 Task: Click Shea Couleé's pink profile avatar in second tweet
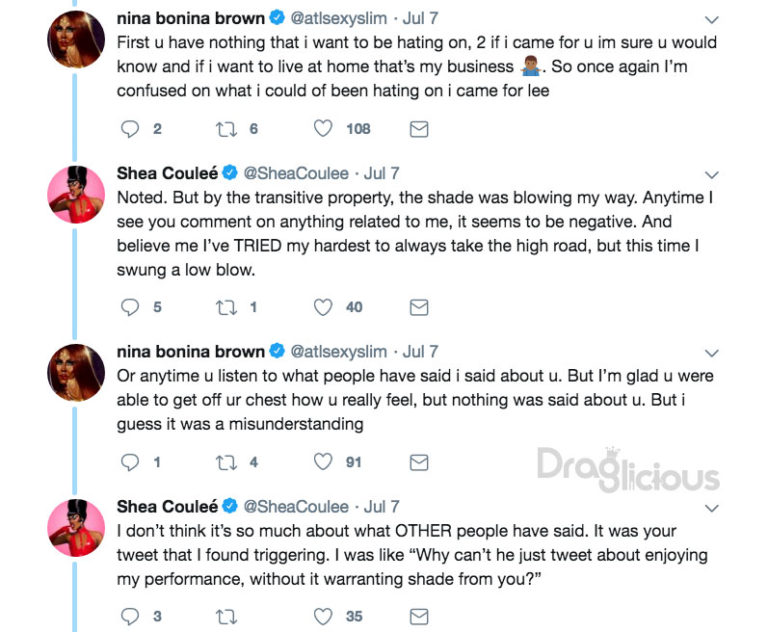click(x=76, y=194)
